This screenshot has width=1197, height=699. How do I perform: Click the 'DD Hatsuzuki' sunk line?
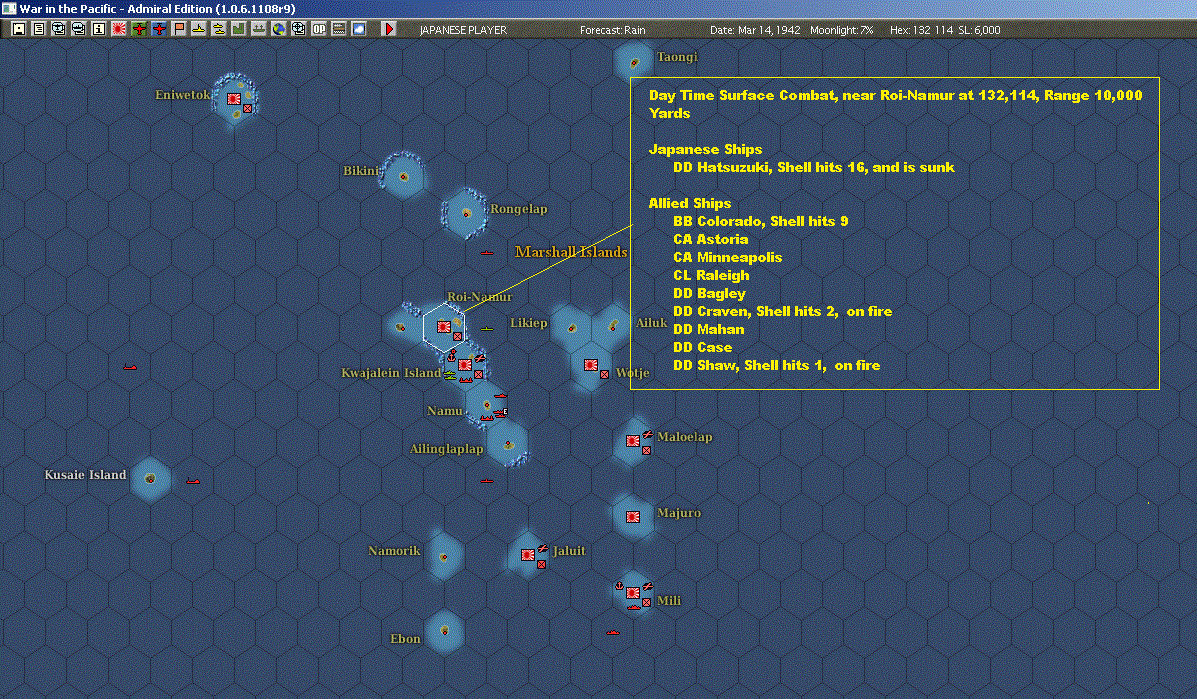point(814,167)
